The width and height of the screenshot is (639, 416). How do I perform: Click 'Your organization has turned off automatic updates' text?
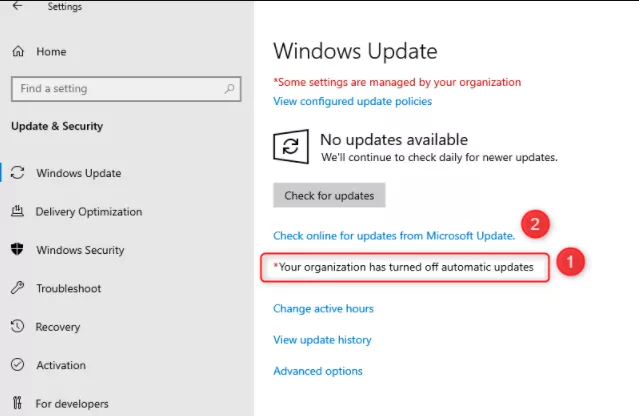pos(403,267)
